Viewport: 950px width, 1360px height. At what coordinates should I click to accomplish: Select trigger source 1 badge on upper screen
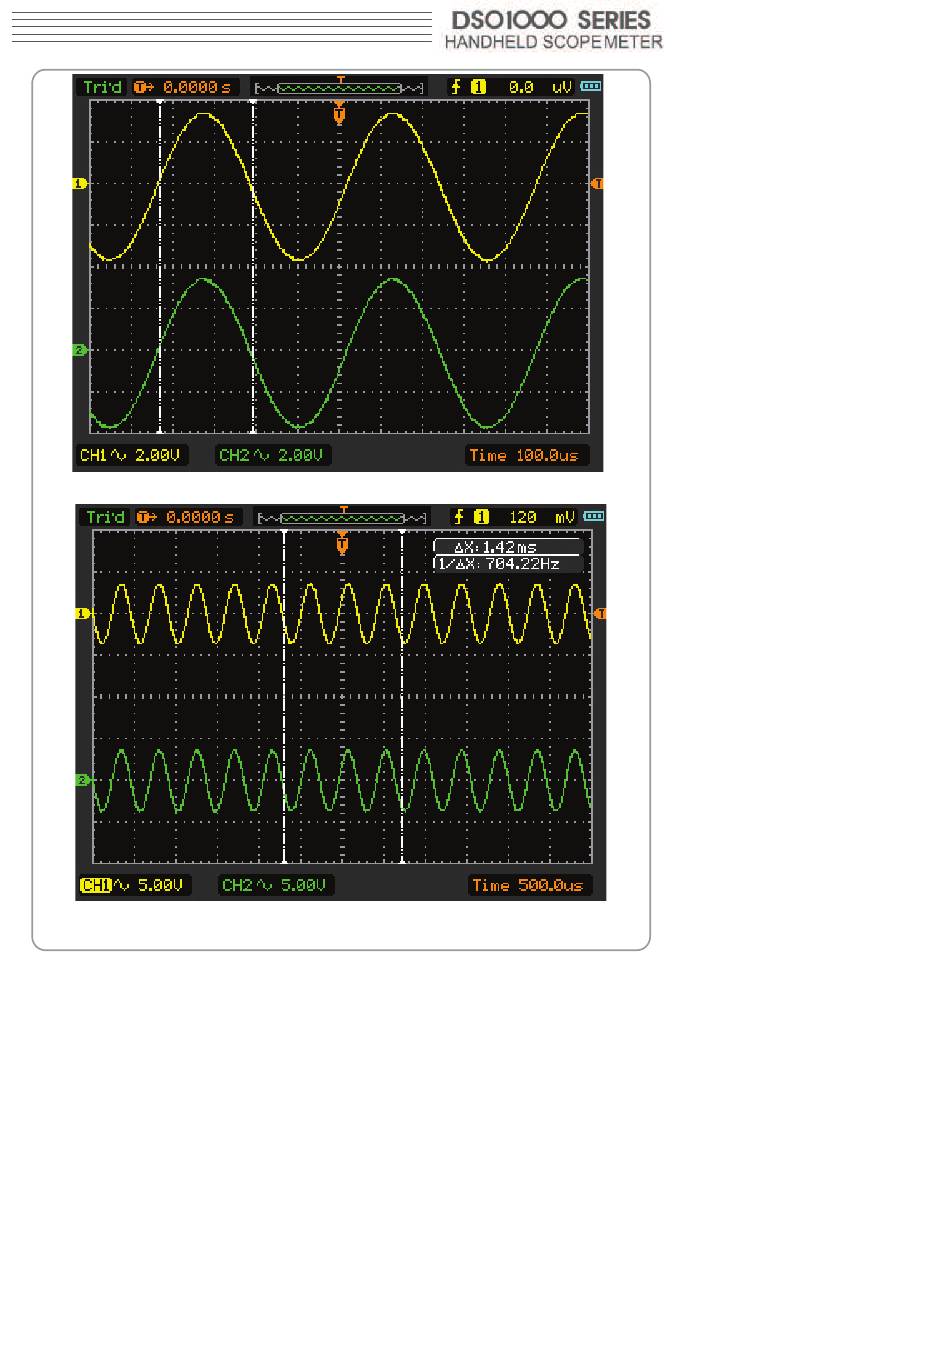[479, 87]
